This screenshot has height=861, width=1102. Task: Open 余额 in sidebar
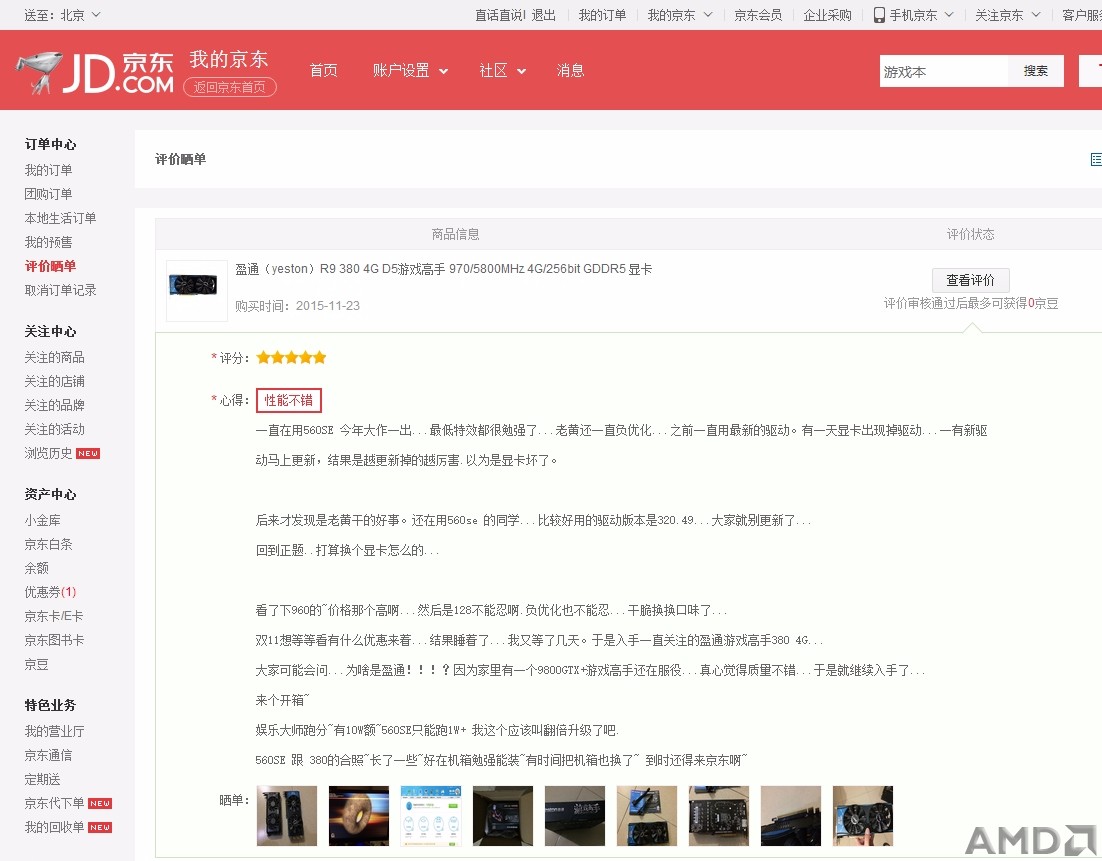tap(36, 568)
